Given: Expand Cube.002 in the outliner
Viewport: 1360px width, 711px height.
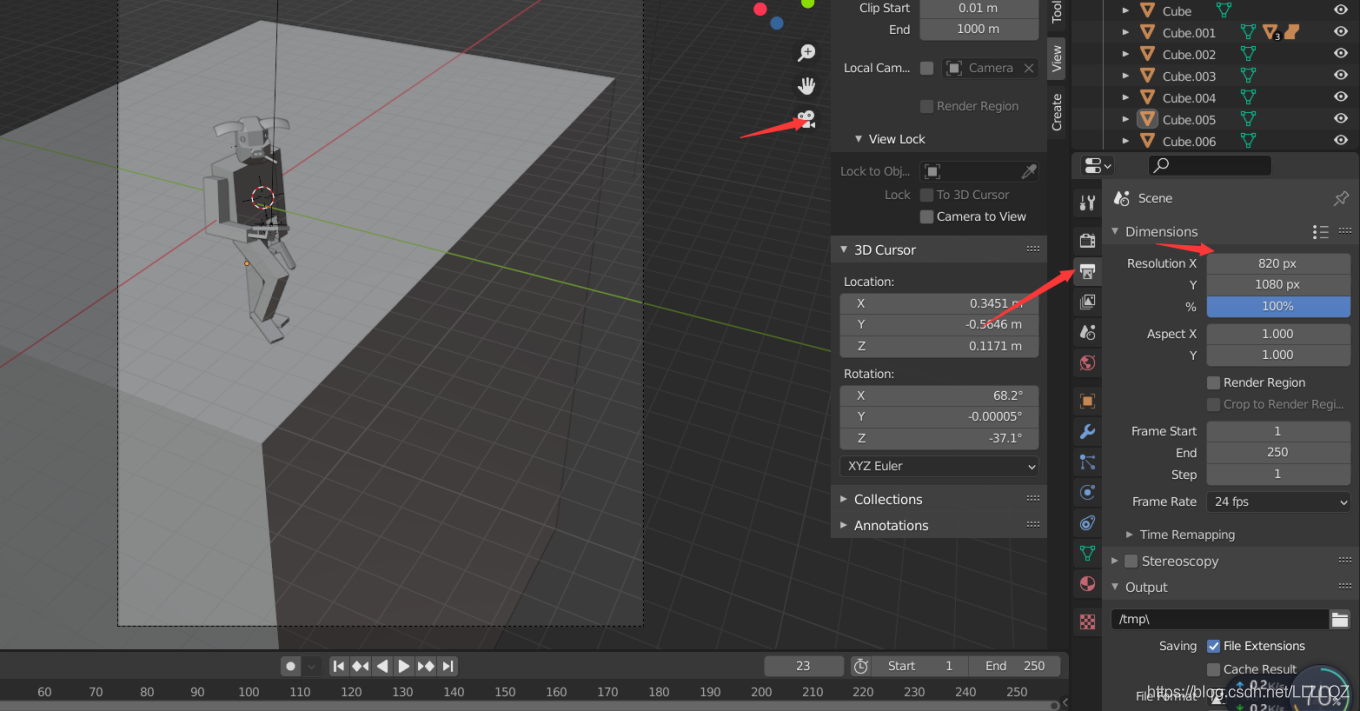Looking at the screenshot, I should pos(1125,54).
